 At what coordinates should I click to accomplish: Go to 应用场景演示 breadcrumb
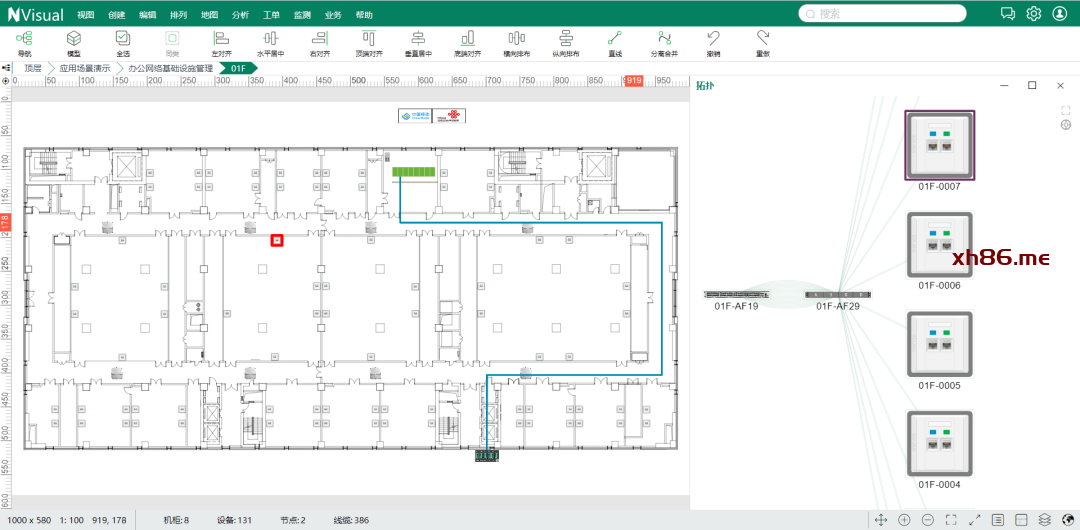tap(85, 68)
